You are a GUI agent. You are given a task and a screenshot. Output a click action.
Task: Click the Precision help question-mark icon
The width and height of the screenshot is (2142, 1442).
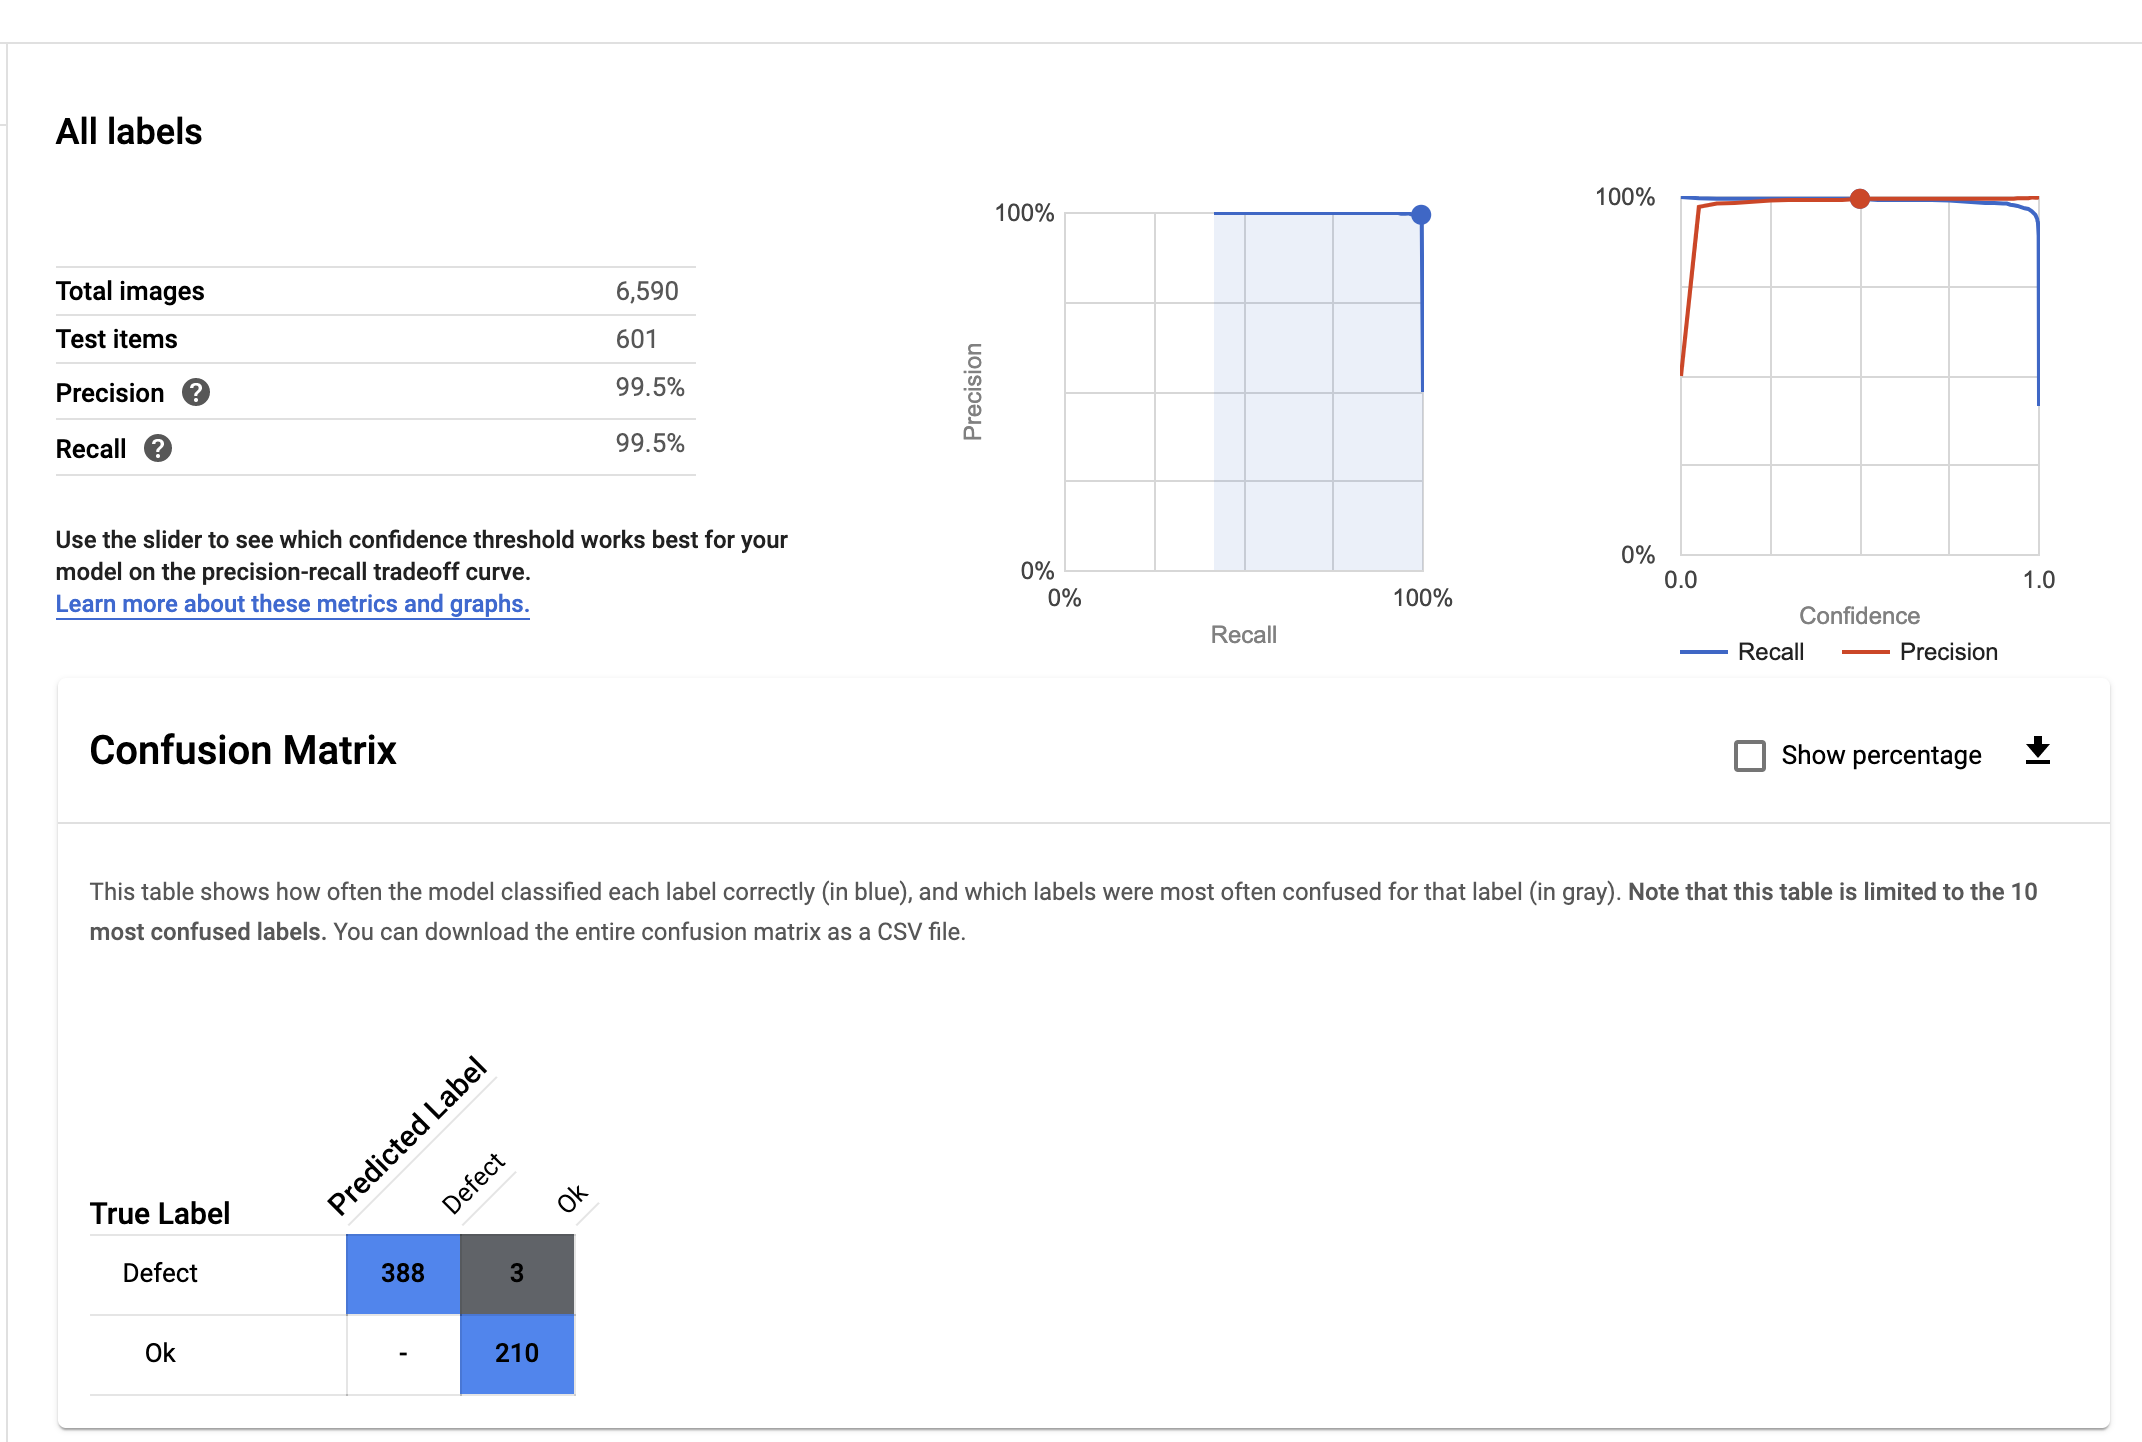pos(196,393)
